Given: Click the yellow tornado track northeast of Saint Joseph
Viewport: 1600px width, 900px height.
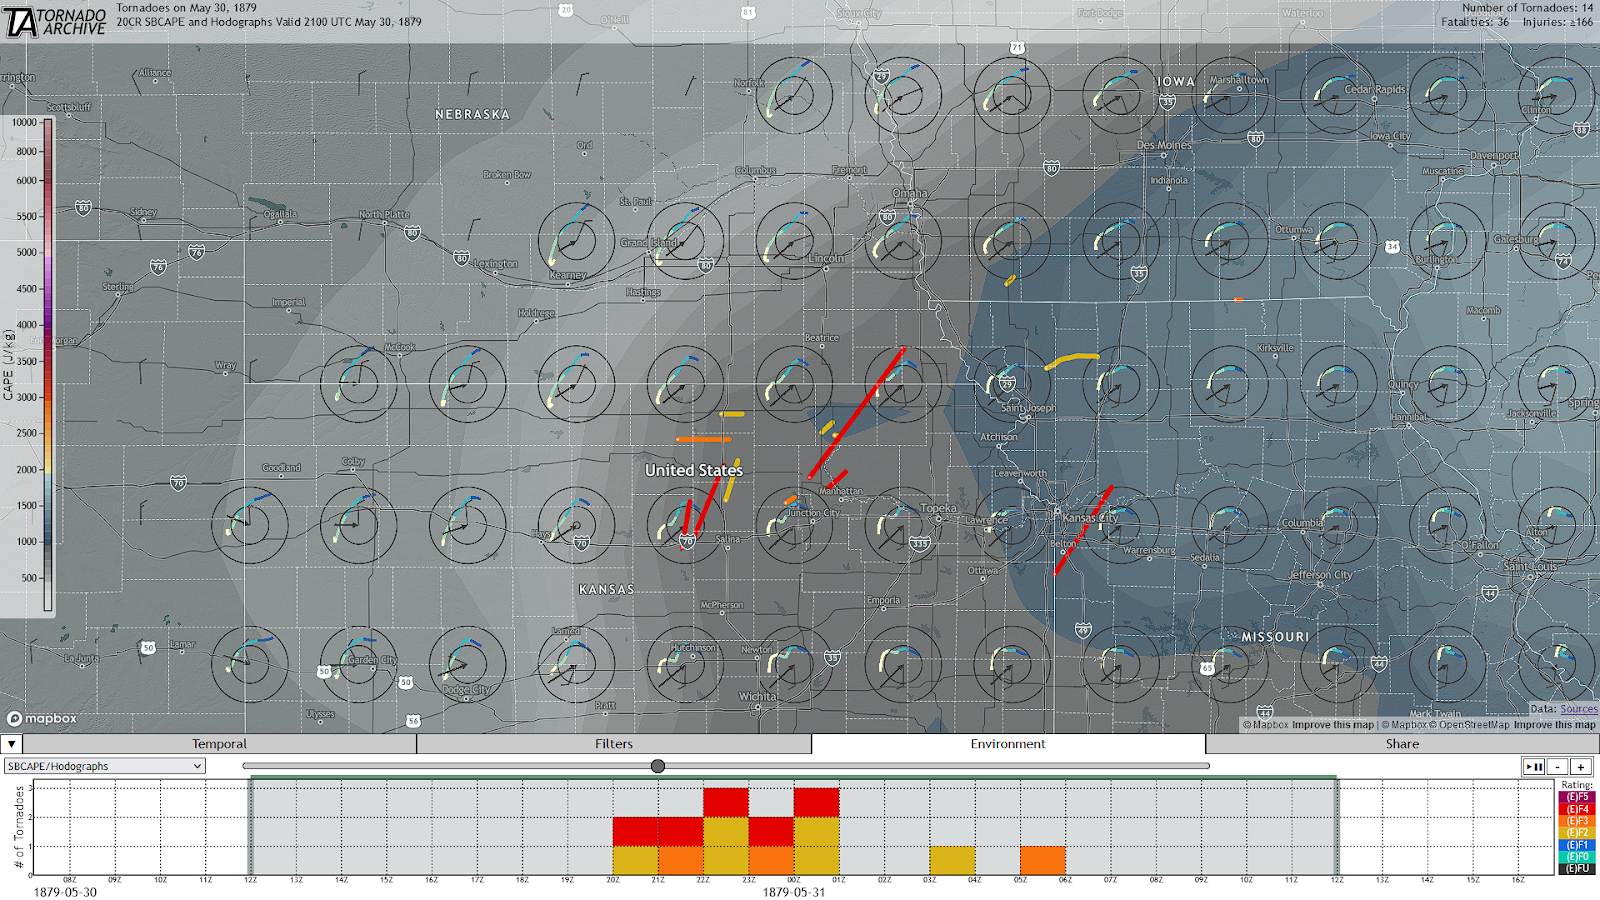Looking at the screenshot, I should tap(1072, 360).
